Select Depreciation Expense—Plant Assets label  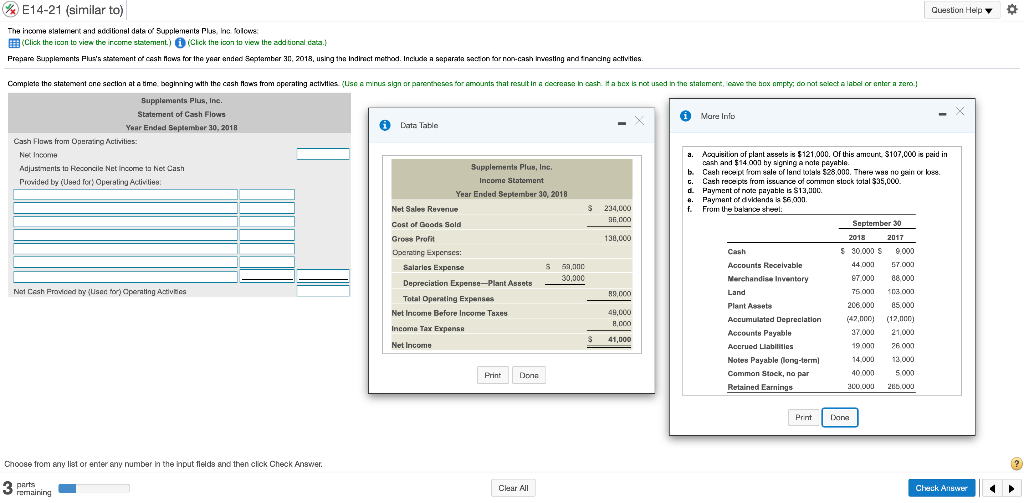(468, 284)
